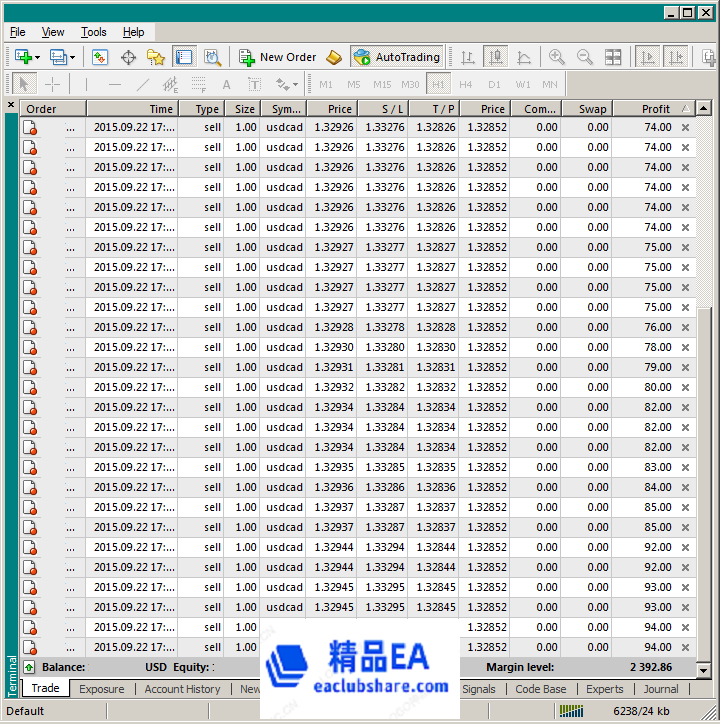Toggle the AutoTrading button
The width and height of the screenshot is (720, 724).
point(397,57)
